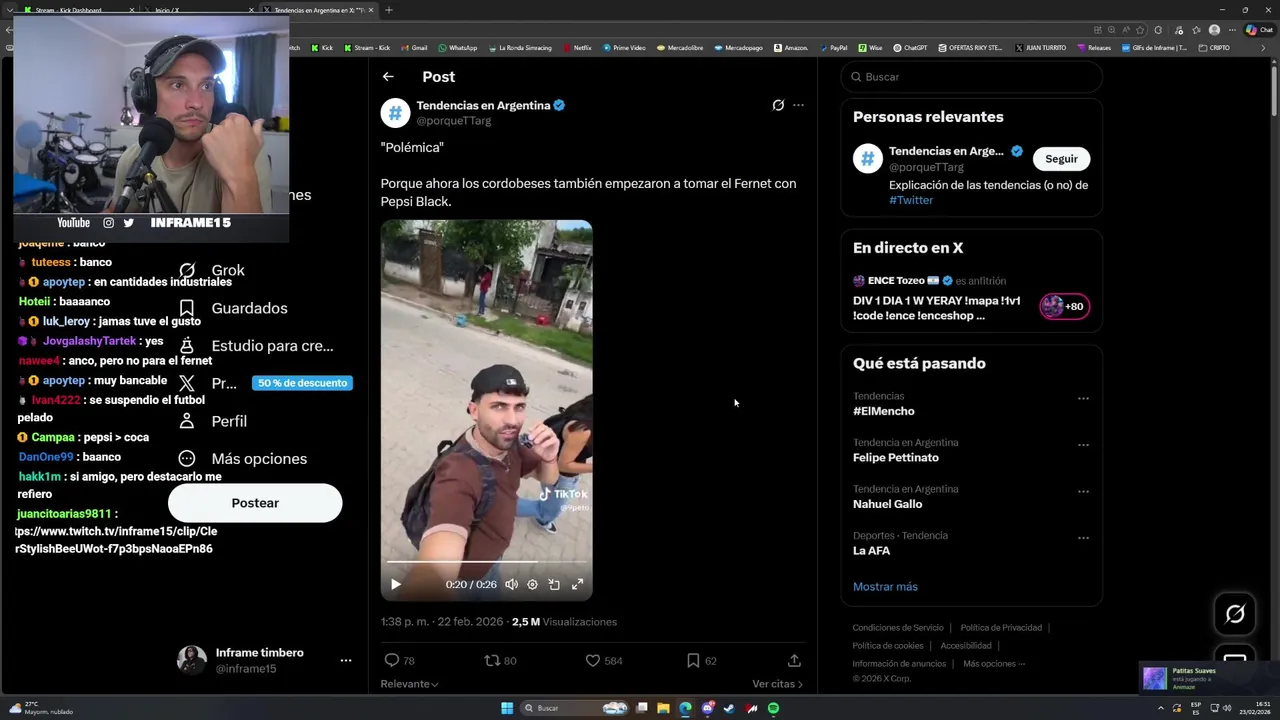Switch to Tendencias en Argentina browser tab
The width and height of the screenshot is (1280, 720).
(x=318, y=10)
